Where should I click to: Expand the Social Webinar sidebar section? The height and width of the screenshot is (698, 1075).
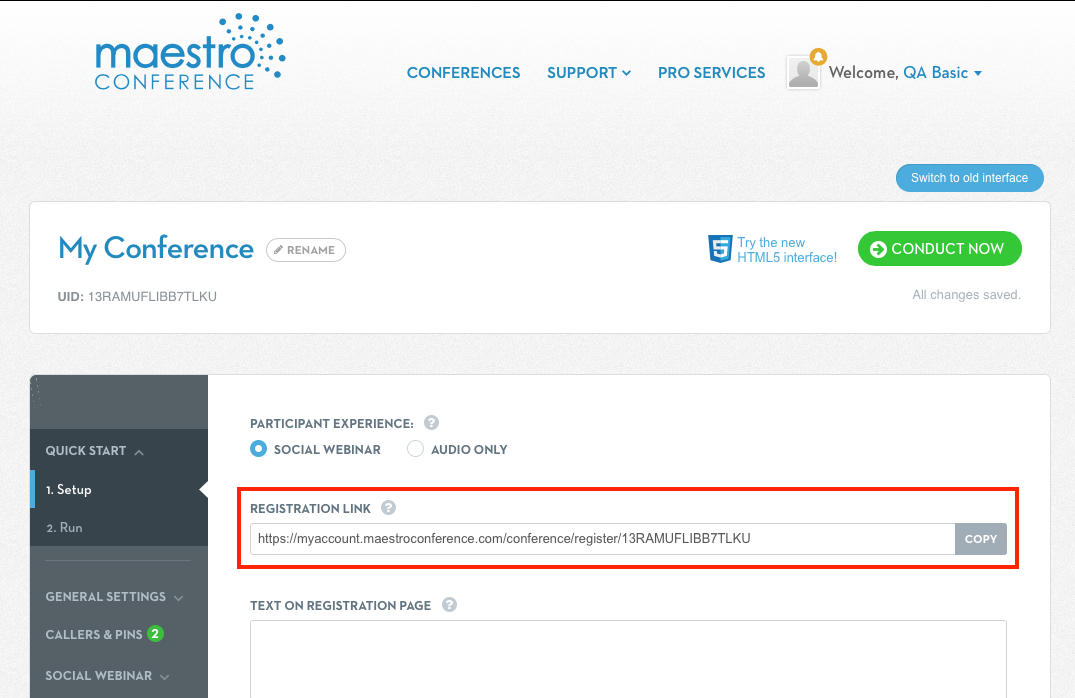(107, 675)
